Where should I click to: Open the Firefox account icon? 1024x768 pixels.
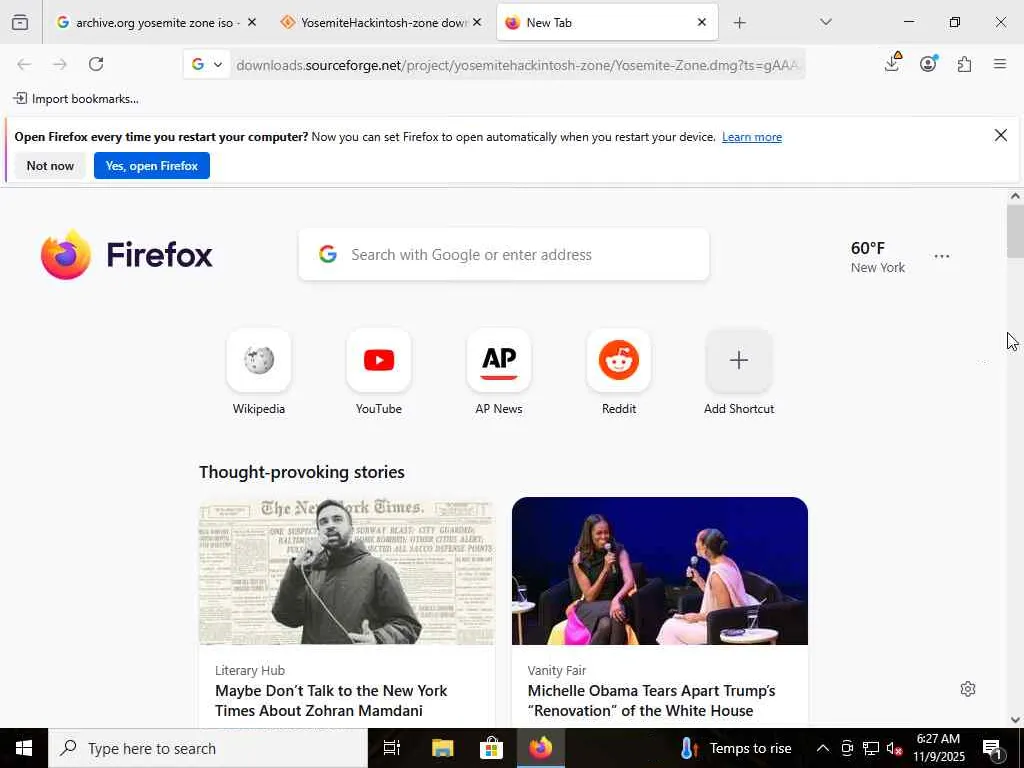point(928,63)
